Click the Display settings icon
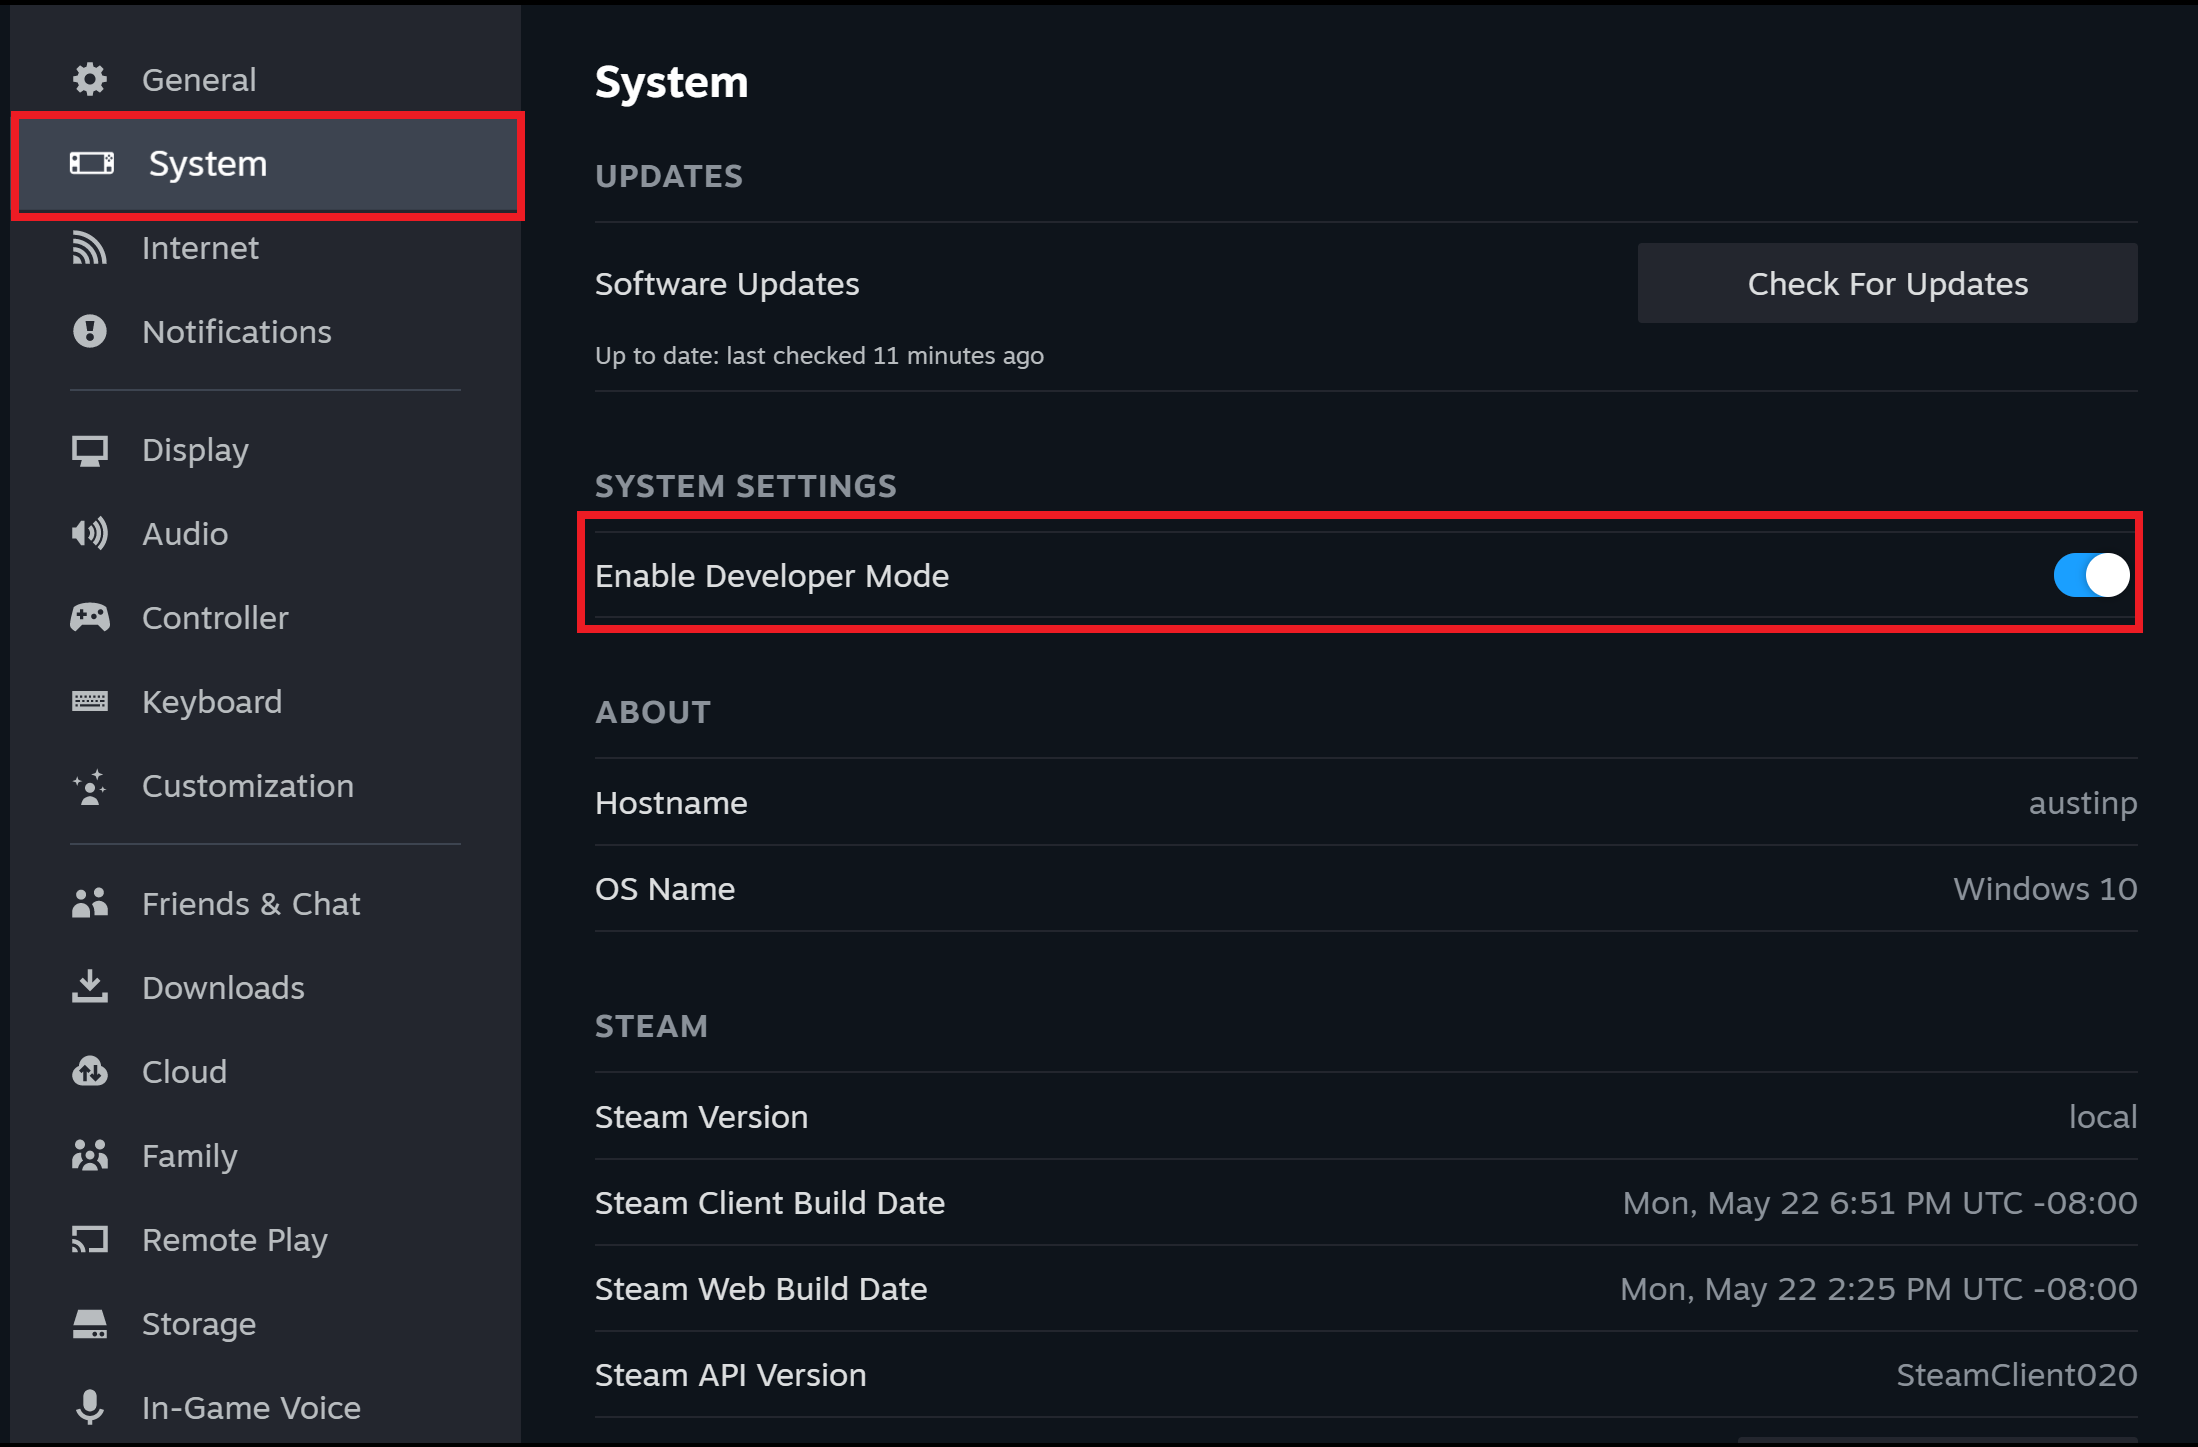2198x1447 pixels. tap(90, 449)
